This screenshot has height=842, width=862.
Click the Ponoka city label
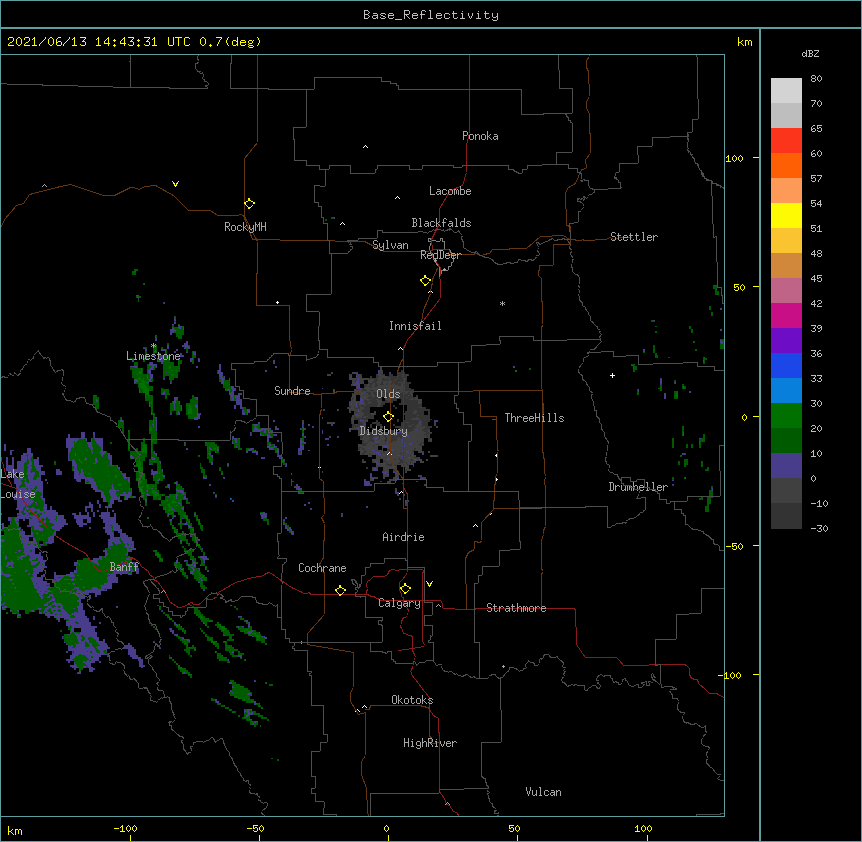(480, 136)
